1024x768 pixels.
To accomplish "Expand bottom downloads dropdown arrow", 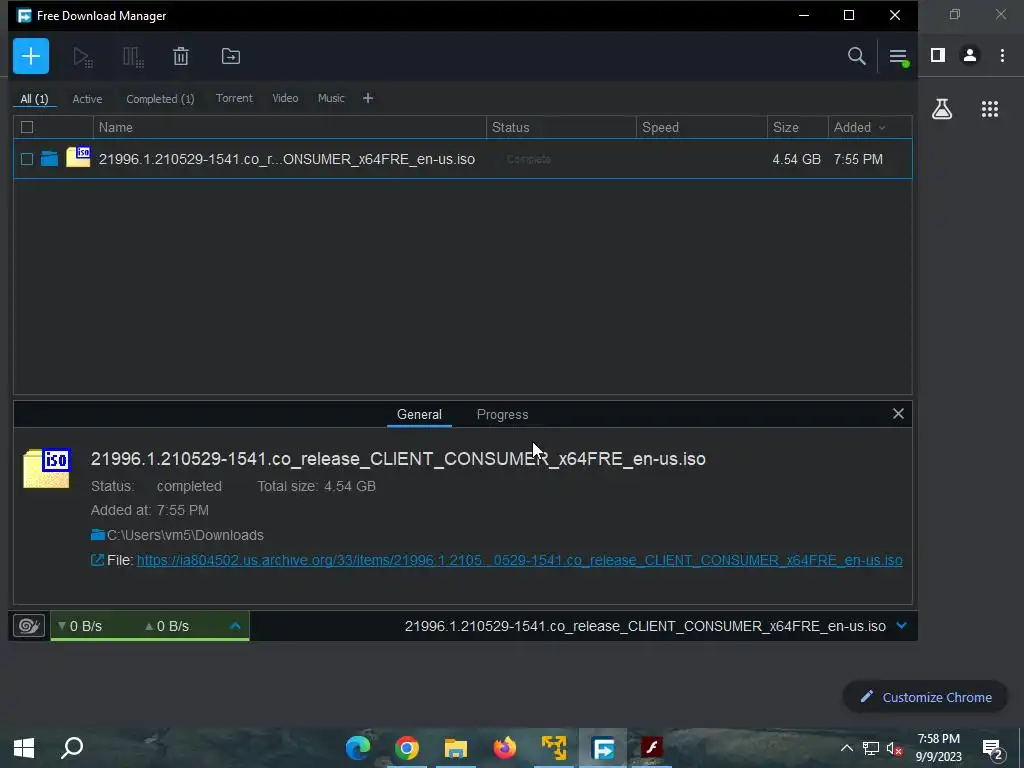I will (x=902, y=626).
